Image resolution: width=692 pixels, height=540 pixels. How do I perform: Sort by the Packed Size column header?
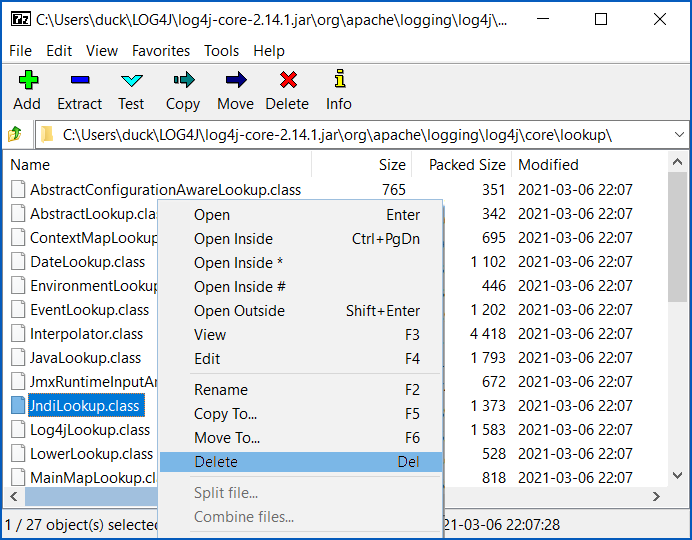point(462,165)
